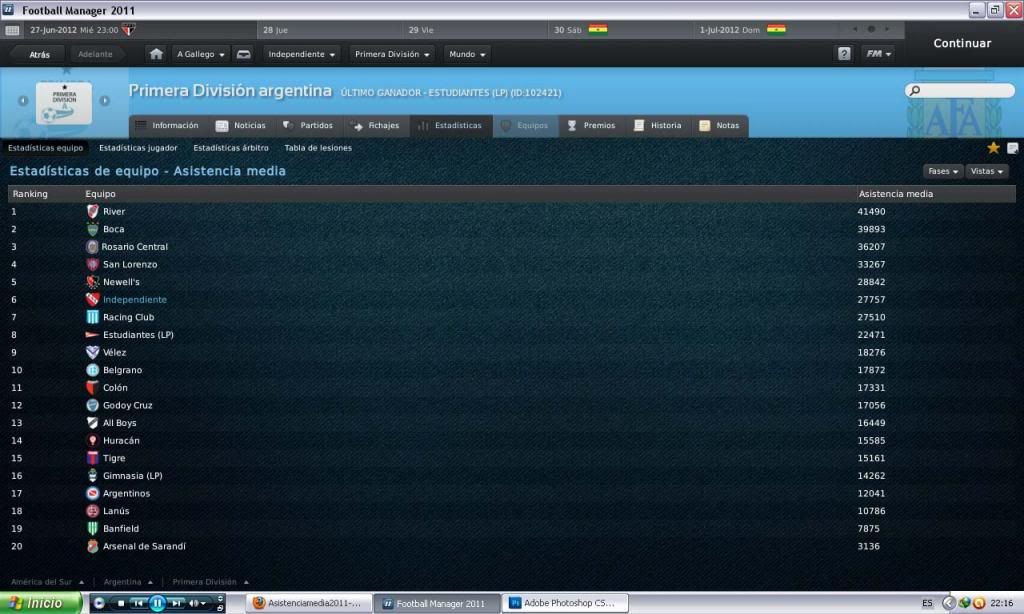This screenshot has width=1024, height=614.
Task: Click the Independiente club badge
Action: point(93,300)
